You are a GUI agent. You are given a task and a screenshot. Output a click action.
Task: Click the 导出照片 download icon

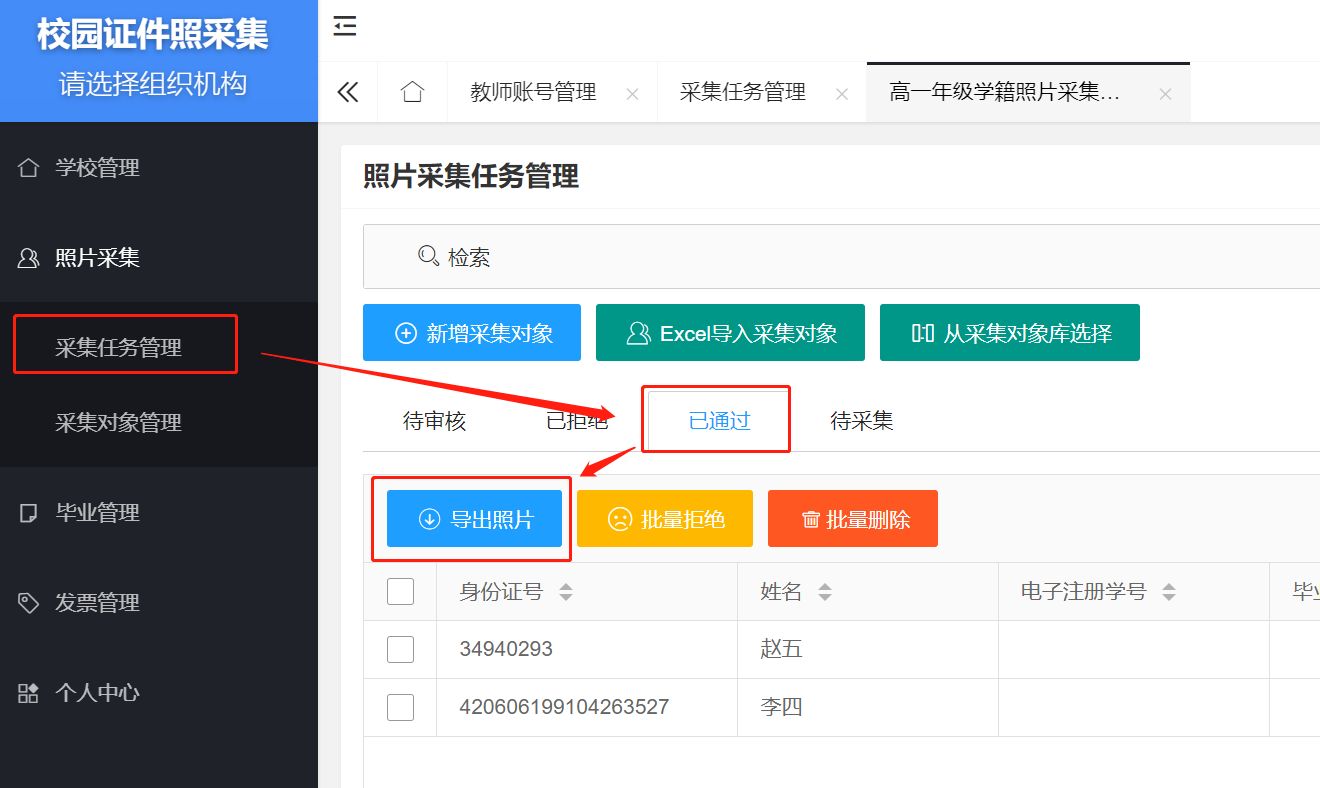point(428,518)
